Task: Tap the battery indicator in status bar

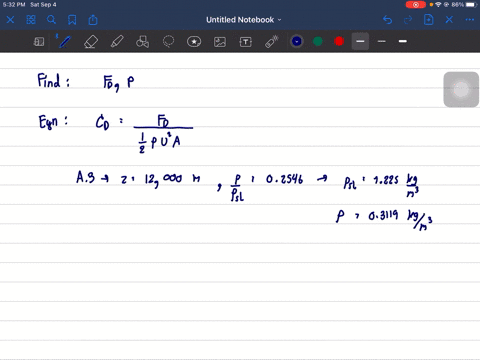Action: (x=471, y=5)
